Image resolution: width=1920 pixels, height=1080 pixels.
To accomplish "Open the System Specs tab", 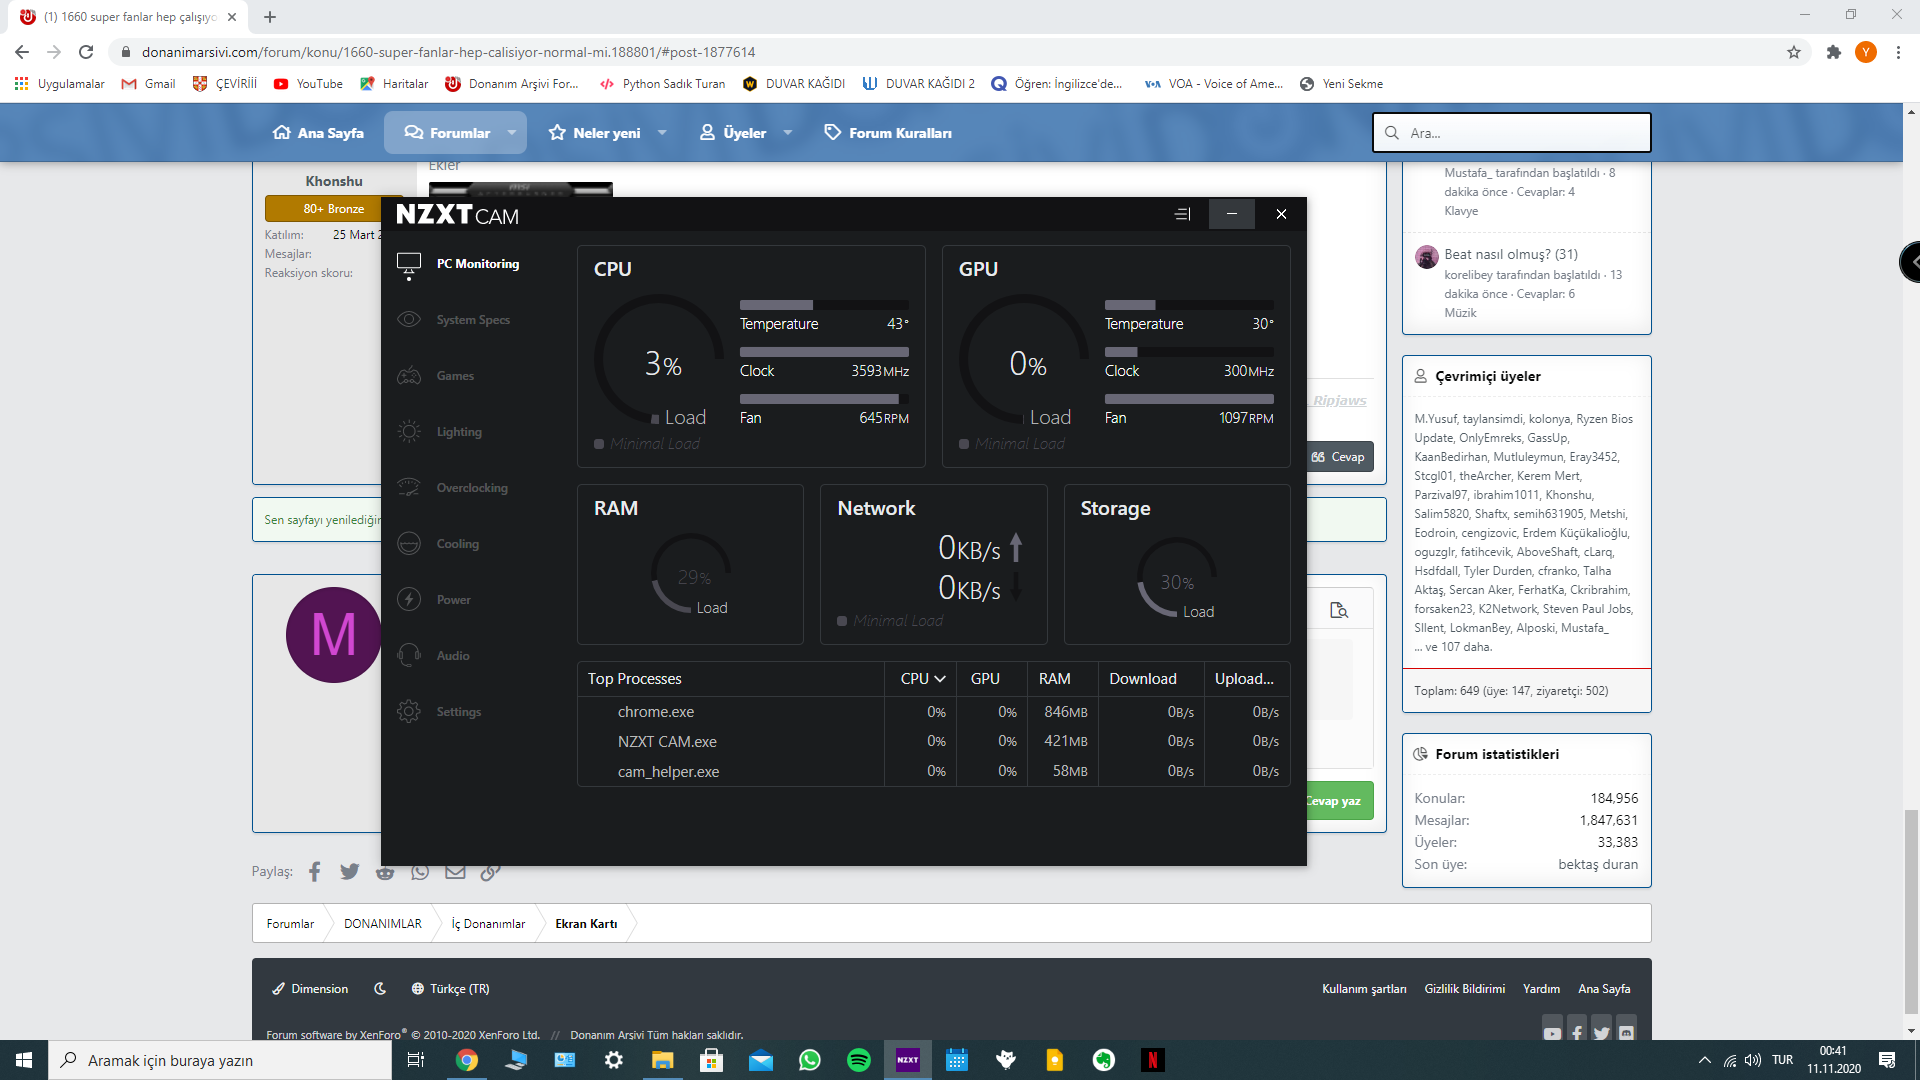I will pyautogui.click(x=473, y=320).
